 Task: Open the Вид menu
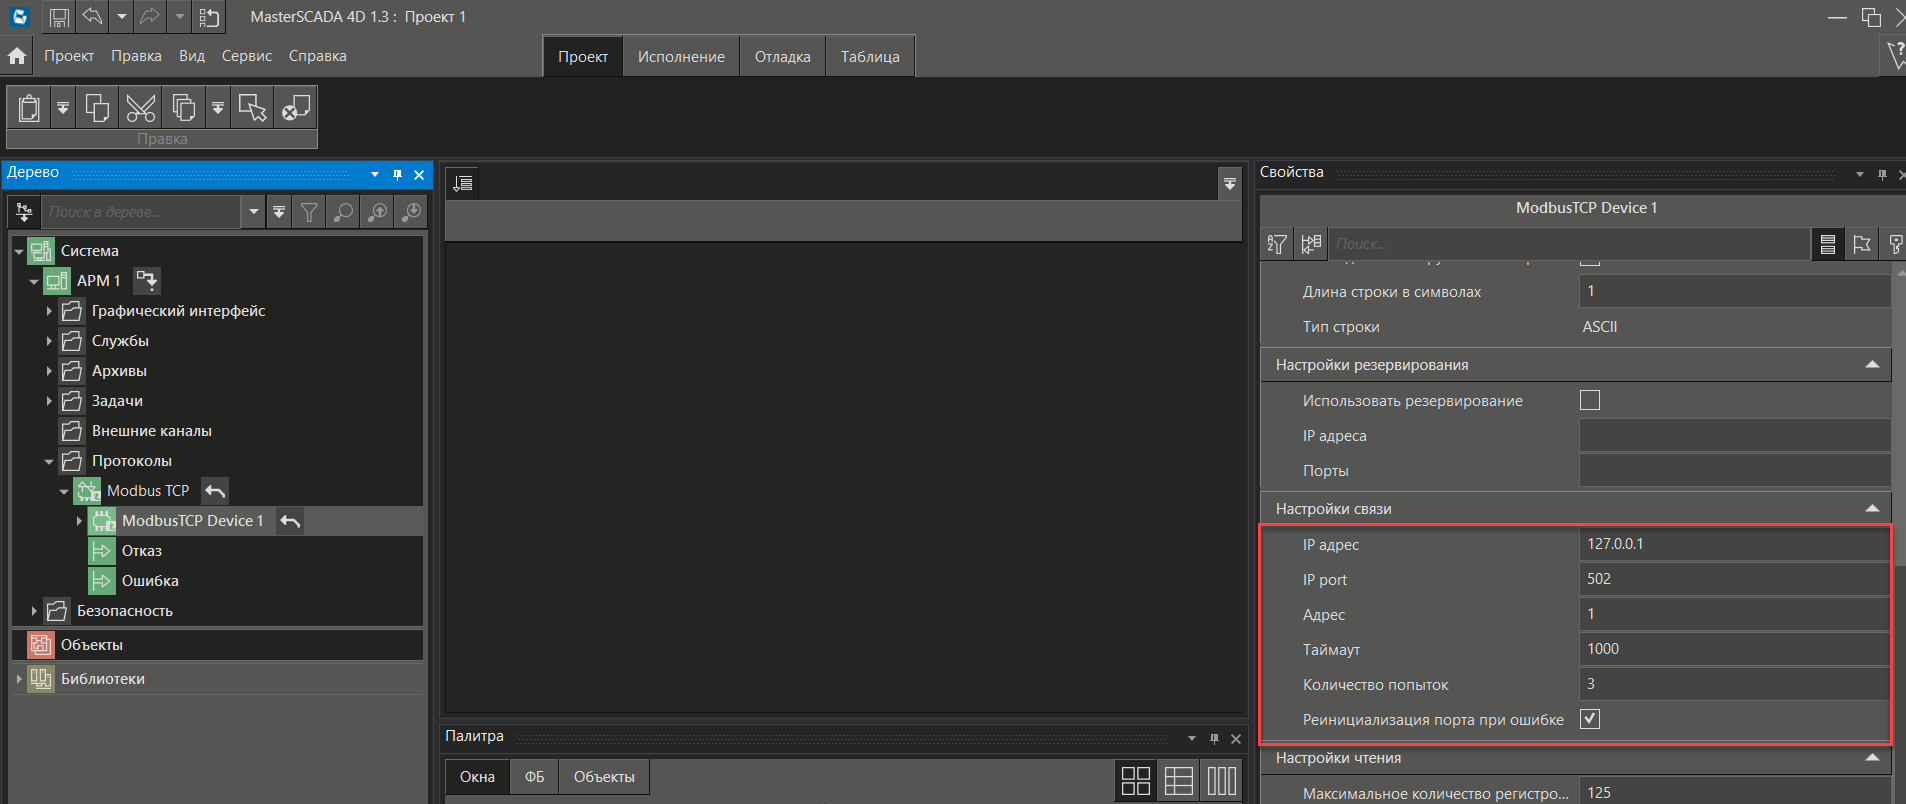[192, 56]
